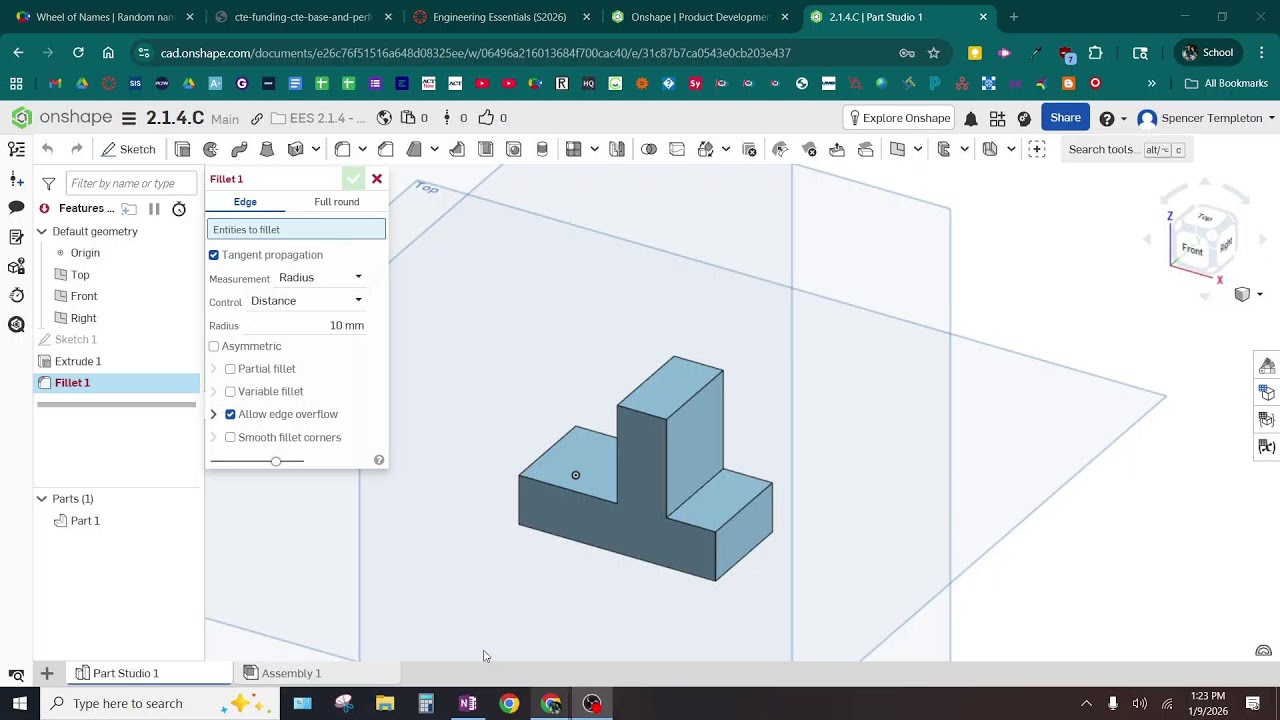Collapse the Parts (1) section
The image size is (1280, 720).
coord(42,498)
